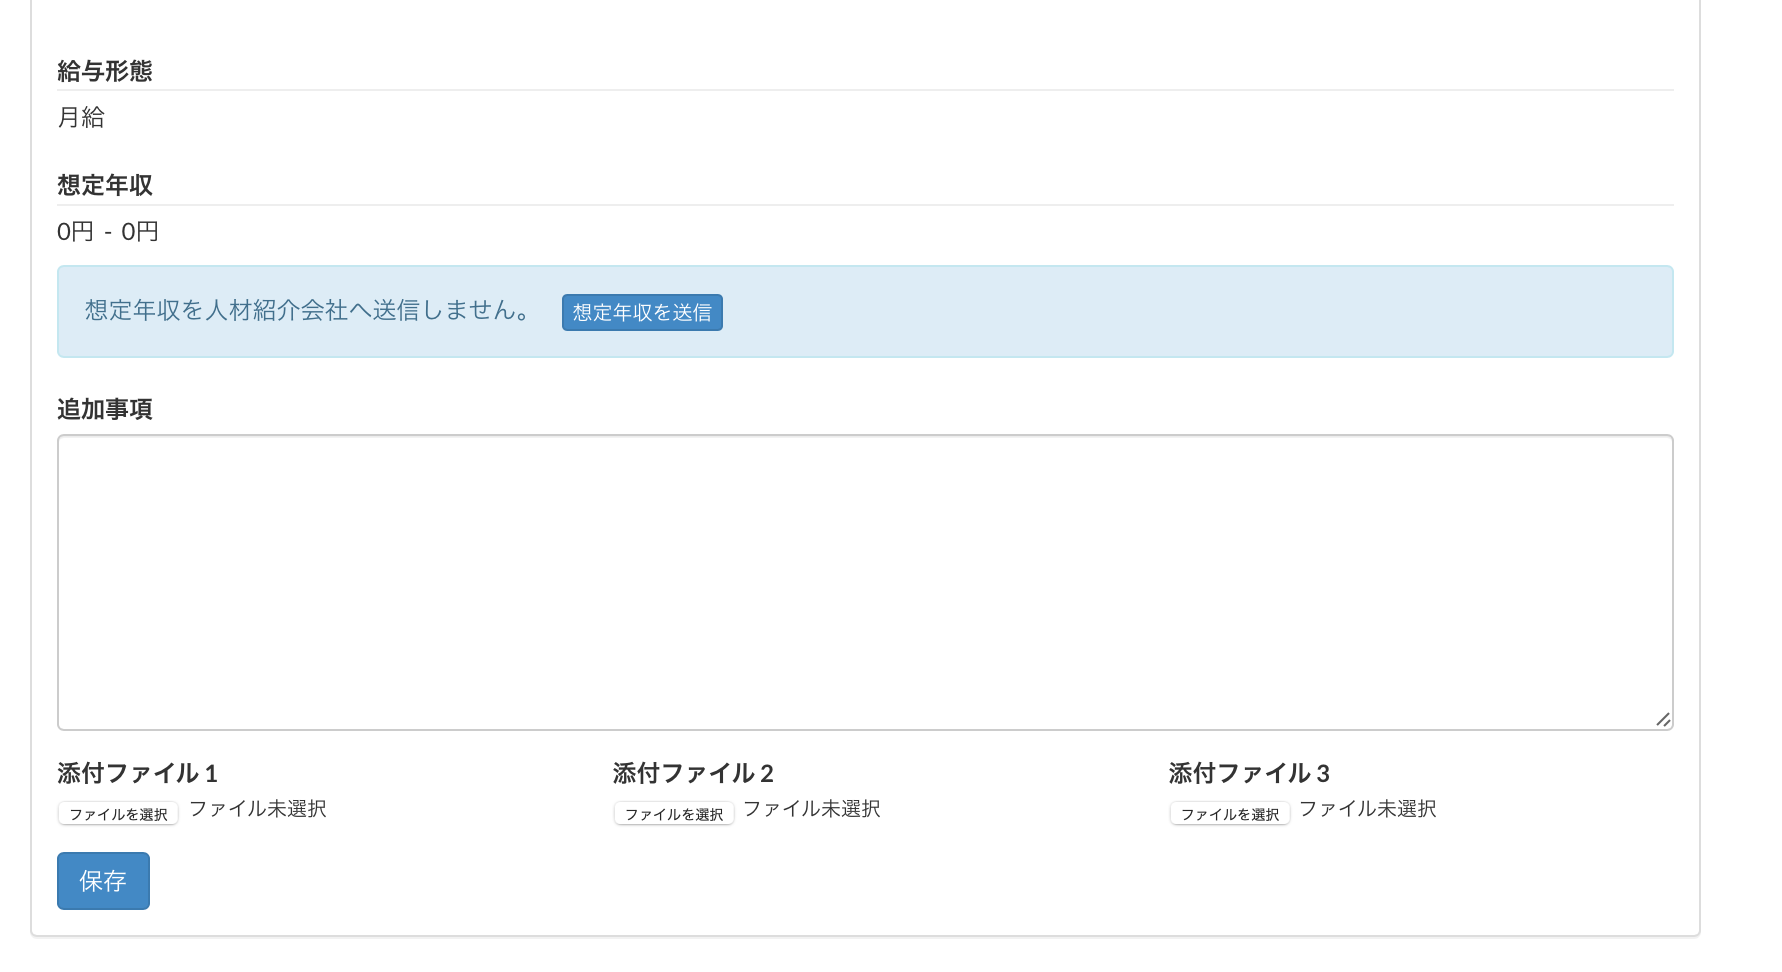1782x972 pixels.
Task: Click the 月給 salary type value
Action: click(81, 117)
